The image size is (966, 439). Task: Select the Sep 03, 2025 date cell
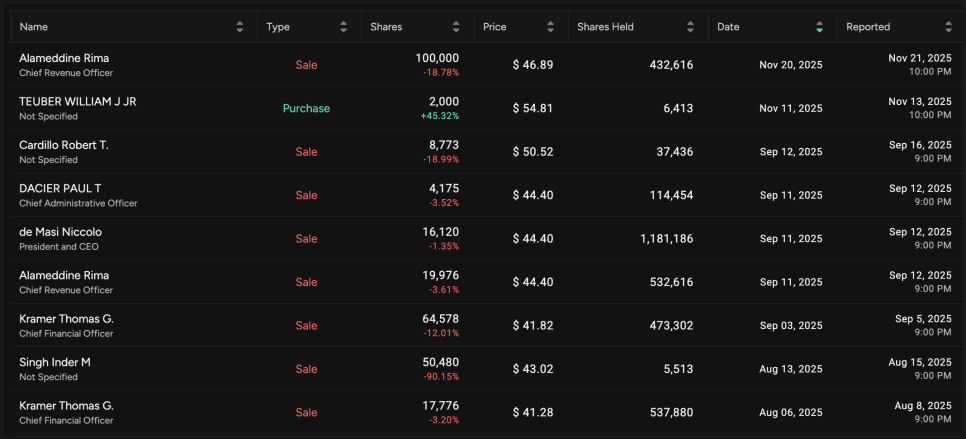point(790,325)
